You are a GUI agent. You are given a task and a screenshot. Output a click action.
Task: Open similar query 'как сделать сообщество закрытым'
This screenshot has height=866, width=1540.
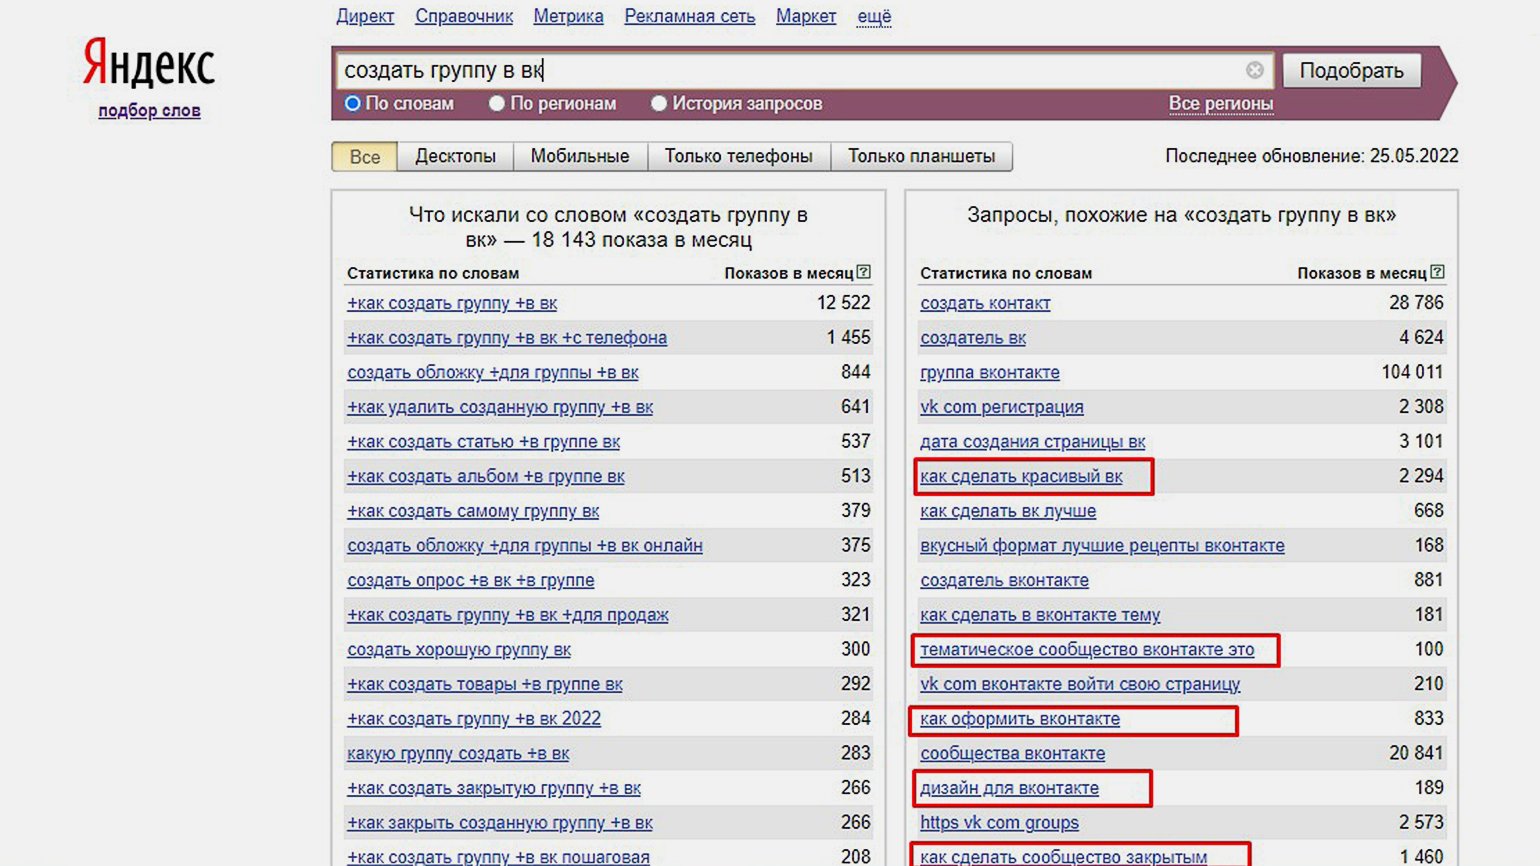pyautogui.click(x=1063, y=857)
